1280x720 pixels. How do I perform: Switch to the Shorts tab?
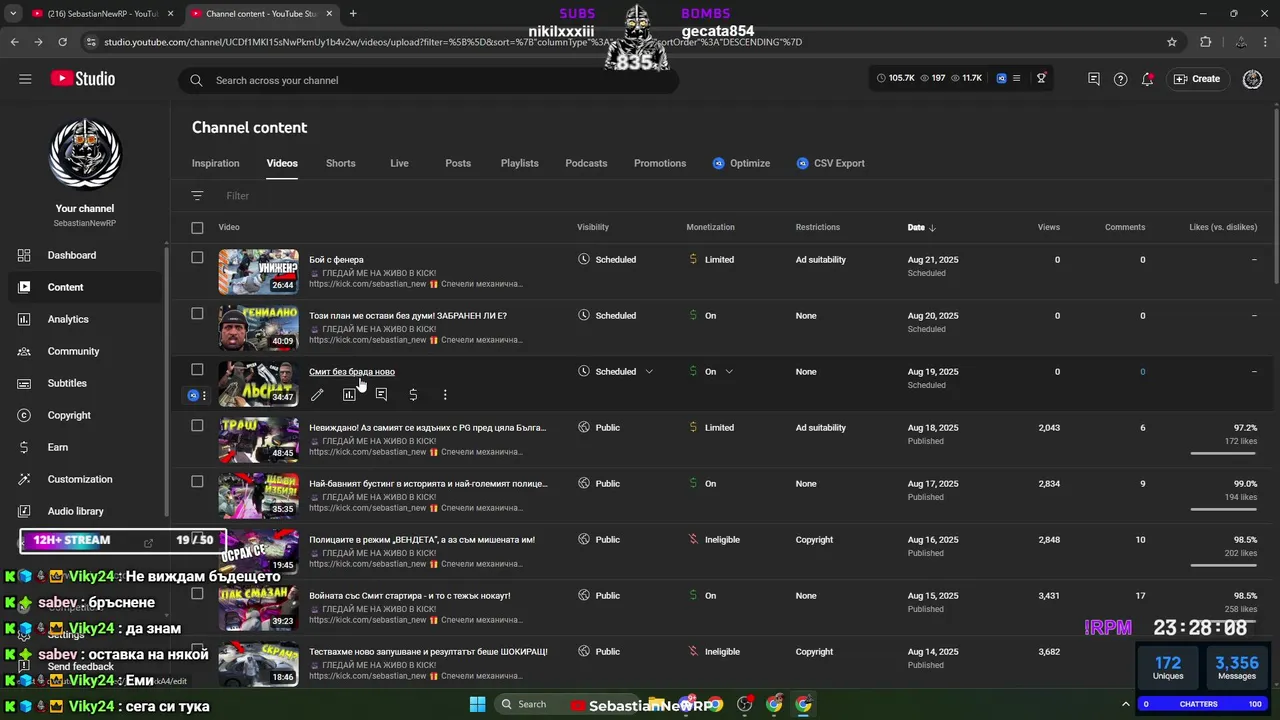pyautogui.click(x=340, y=163)
